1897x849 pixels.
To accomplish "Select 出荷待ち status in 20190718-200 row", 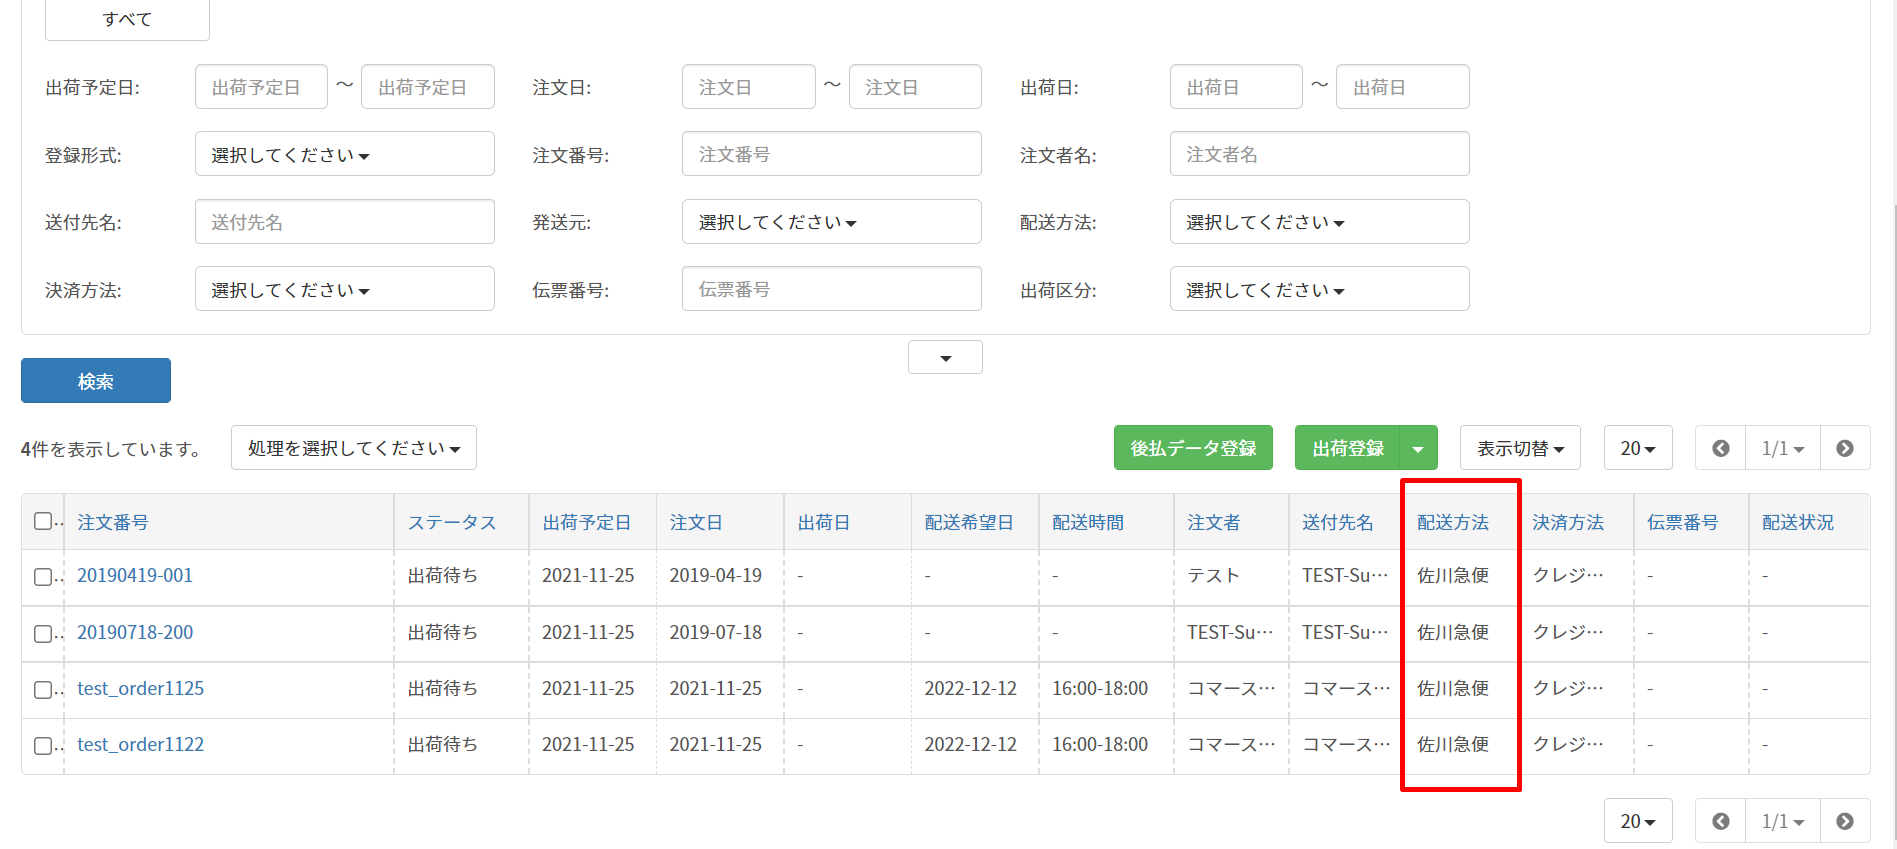I will (x=443, y=632).
